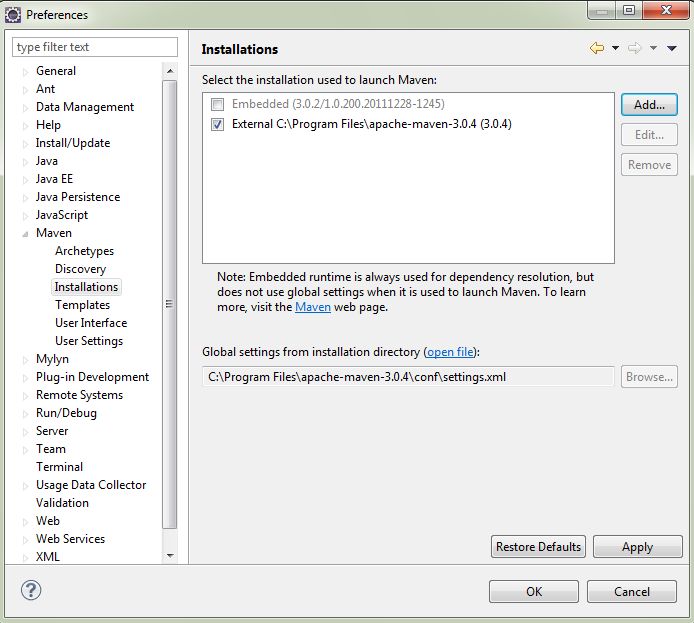Expand the XML tree node
This screenshot has height=623, width=694.
click(25, 558)
